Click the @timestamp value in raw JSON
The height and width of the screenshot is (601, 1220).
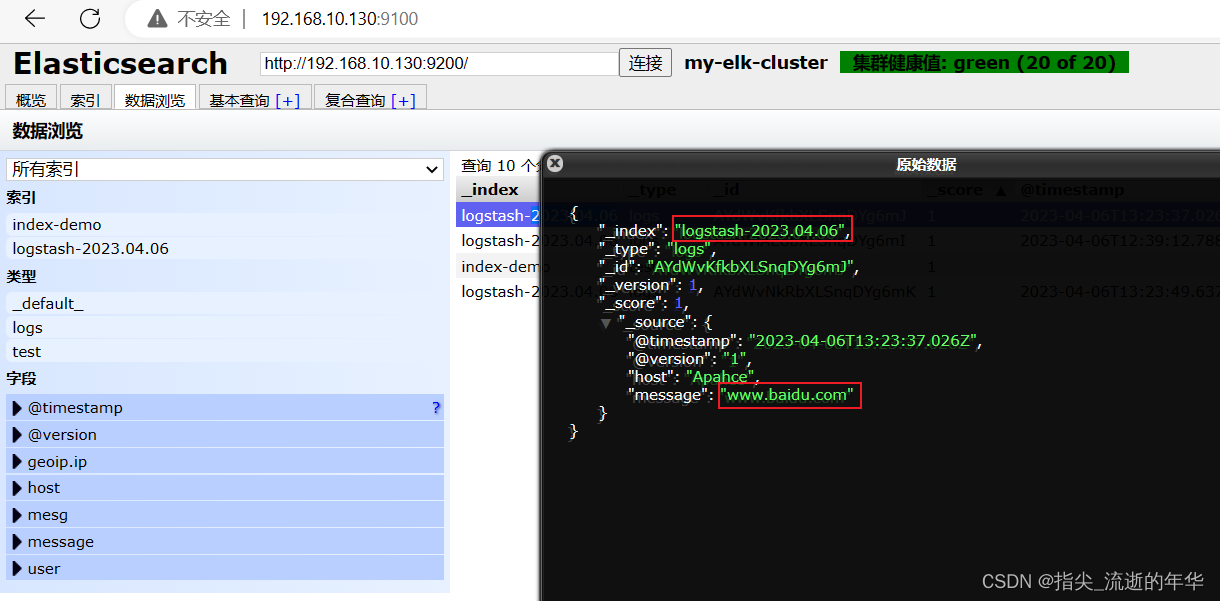point(865,340)
